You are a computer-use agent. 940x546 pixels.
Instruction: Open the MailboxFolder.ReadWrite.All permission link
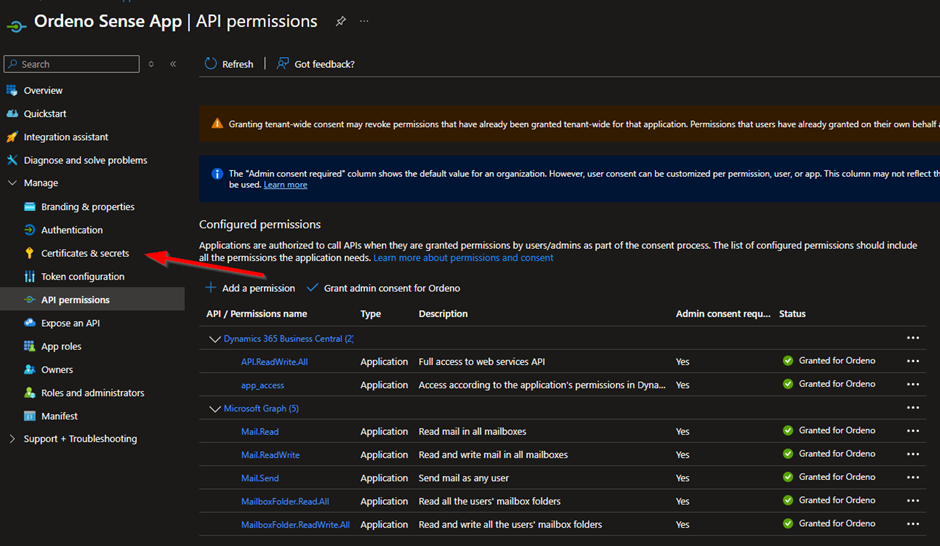pyautogui.click(x=295, y=524)
